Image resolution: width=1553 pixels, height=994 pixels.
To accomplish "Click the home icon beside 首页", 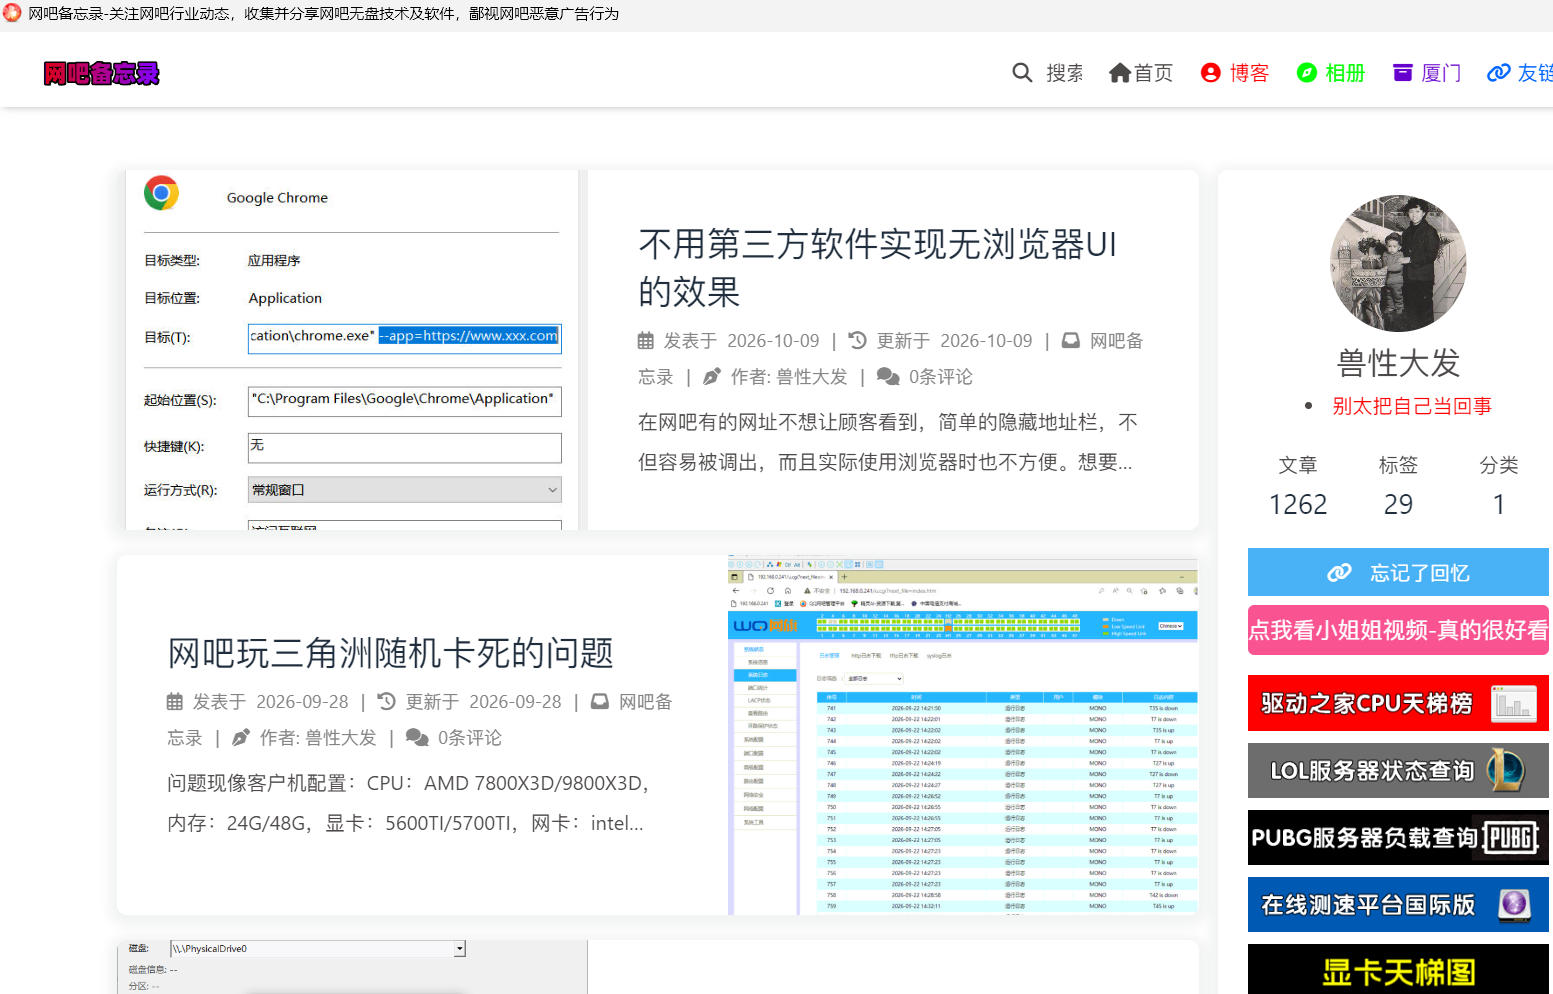I will (1120, 73).
